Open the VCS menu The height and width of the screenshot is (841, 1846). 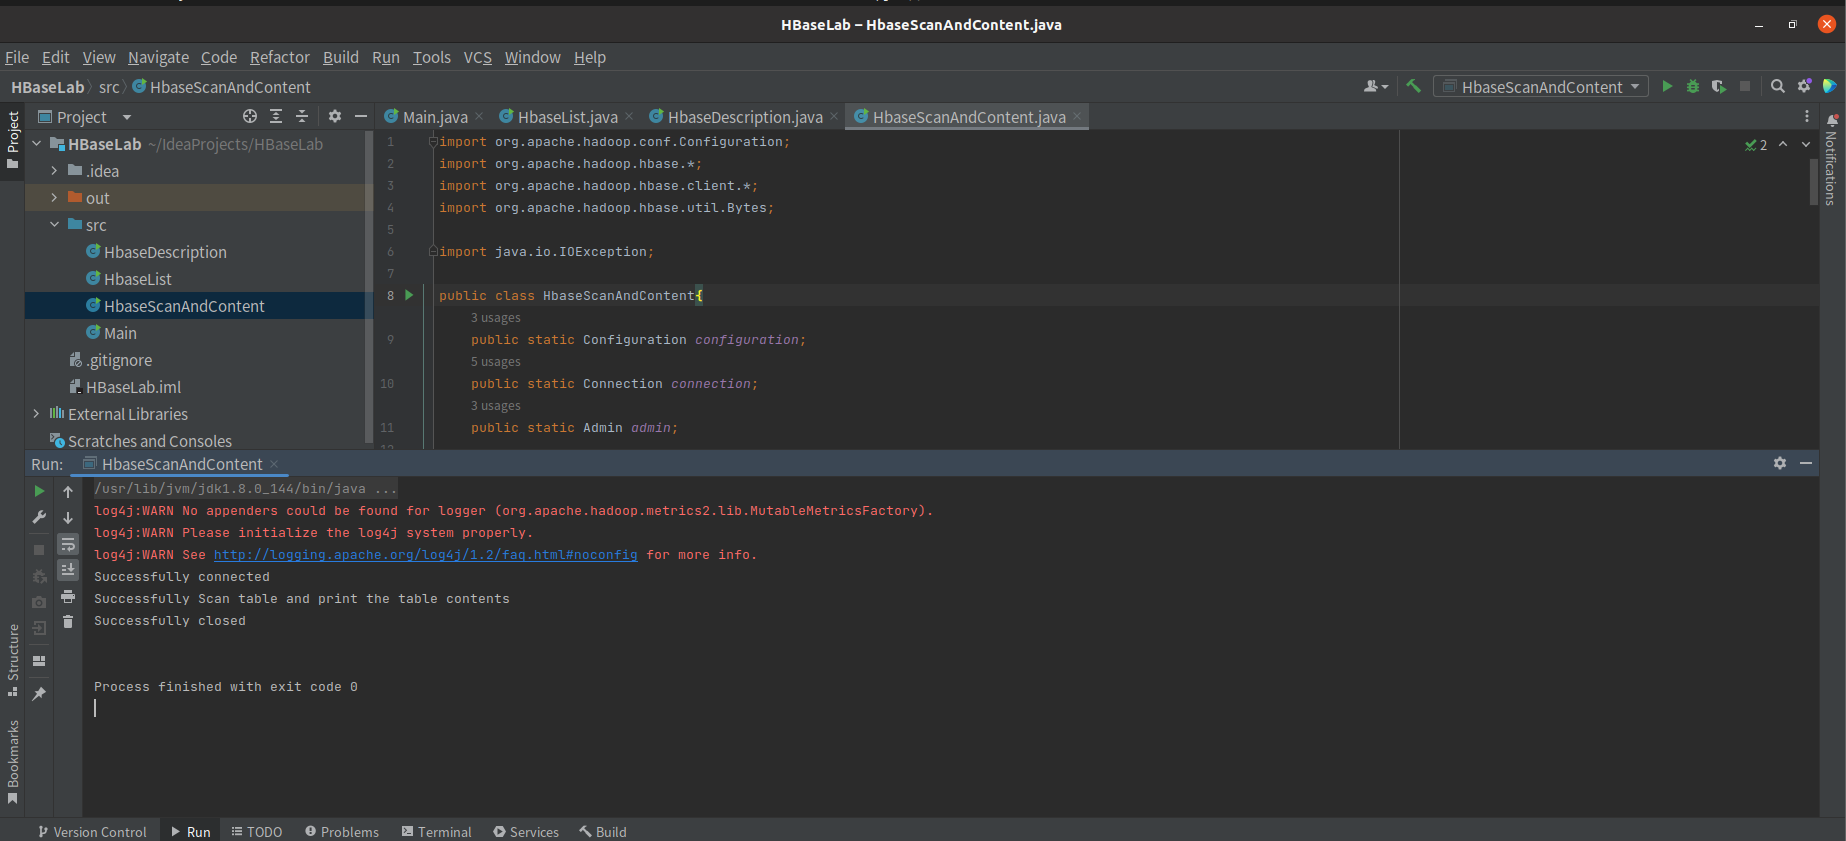477,57
